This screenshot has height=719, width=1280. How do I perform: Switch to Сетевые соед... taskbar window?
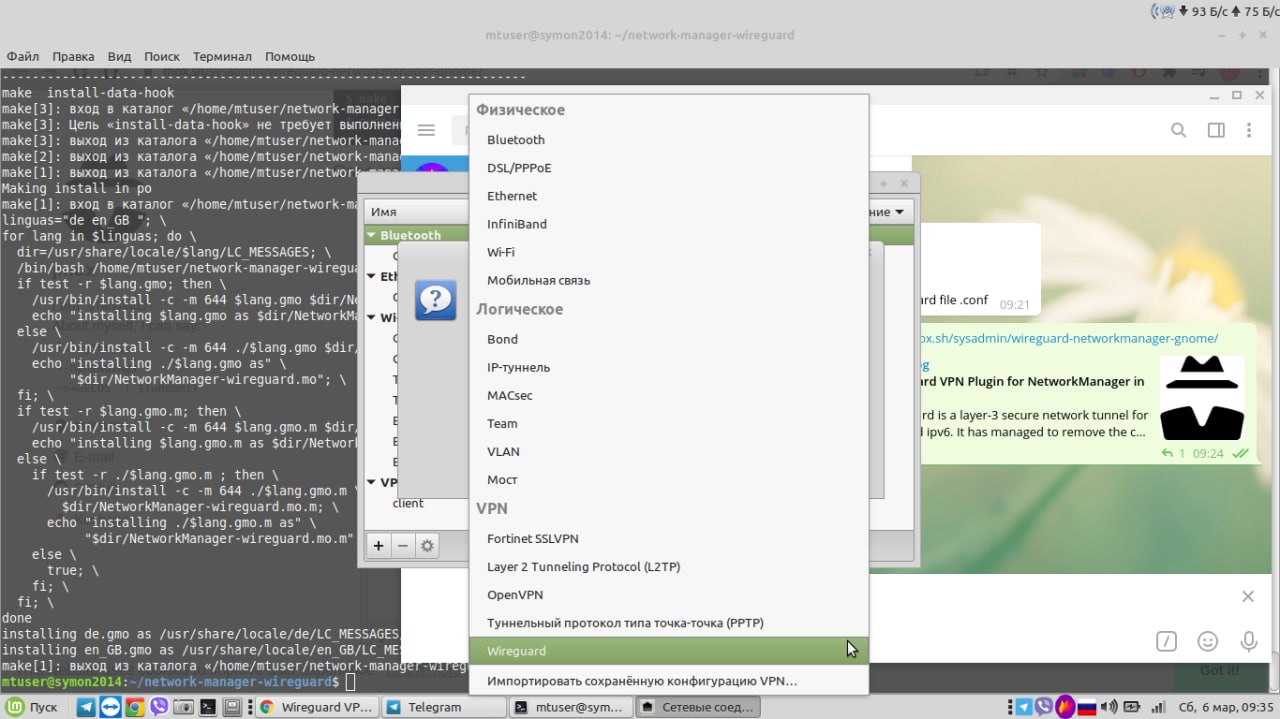coord(697,707)
